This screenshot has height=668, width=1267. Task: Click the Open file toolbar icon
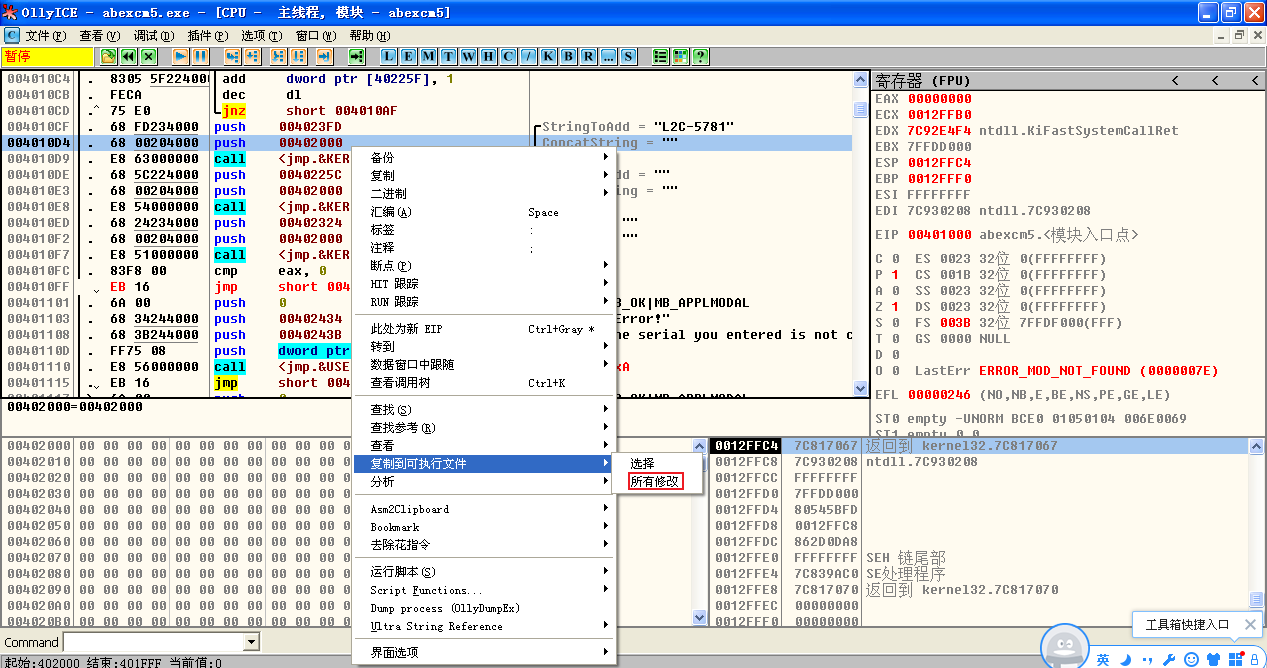click(109, 56)
